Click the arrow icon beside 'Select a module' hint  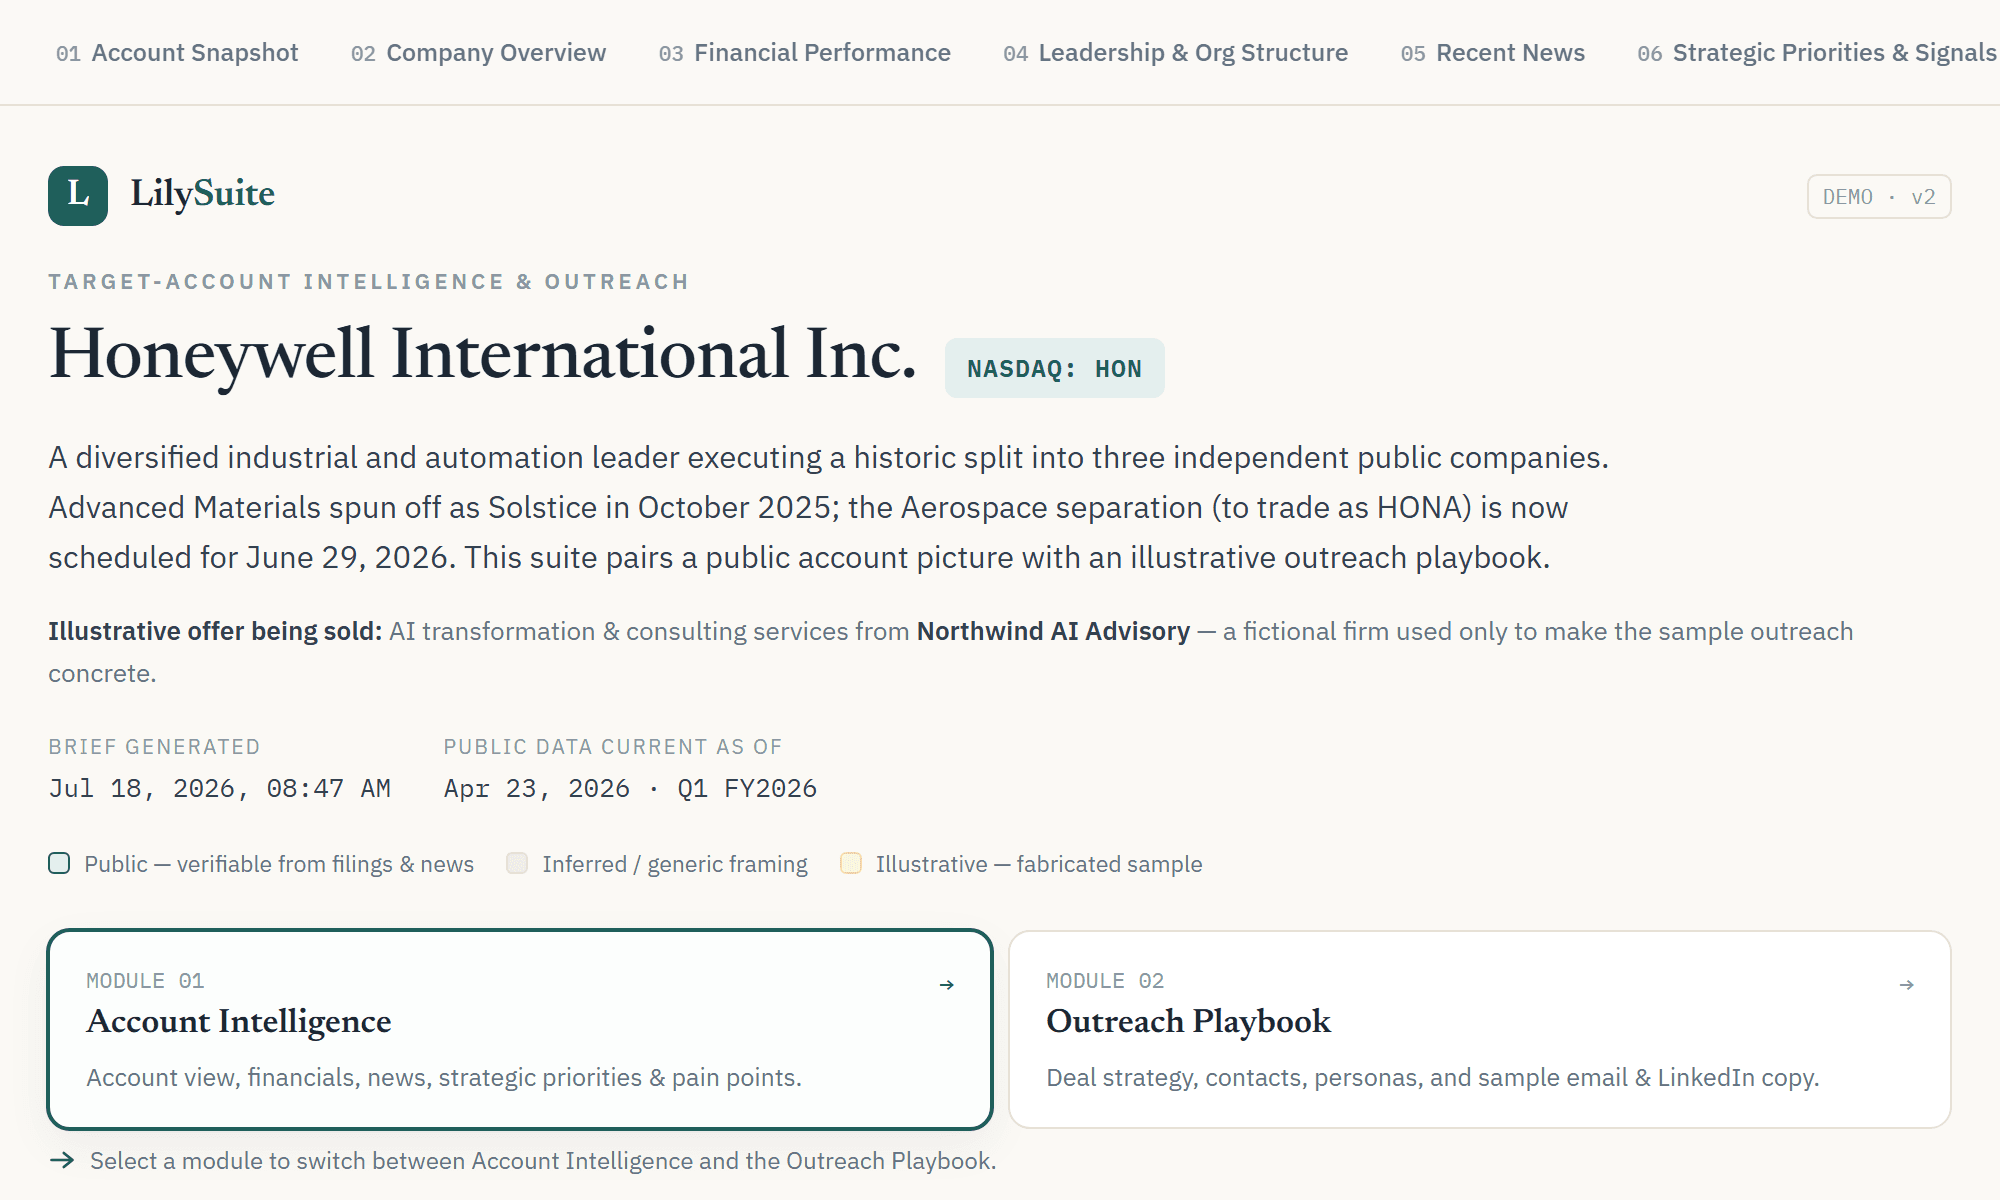click(x=62, y=1160)
